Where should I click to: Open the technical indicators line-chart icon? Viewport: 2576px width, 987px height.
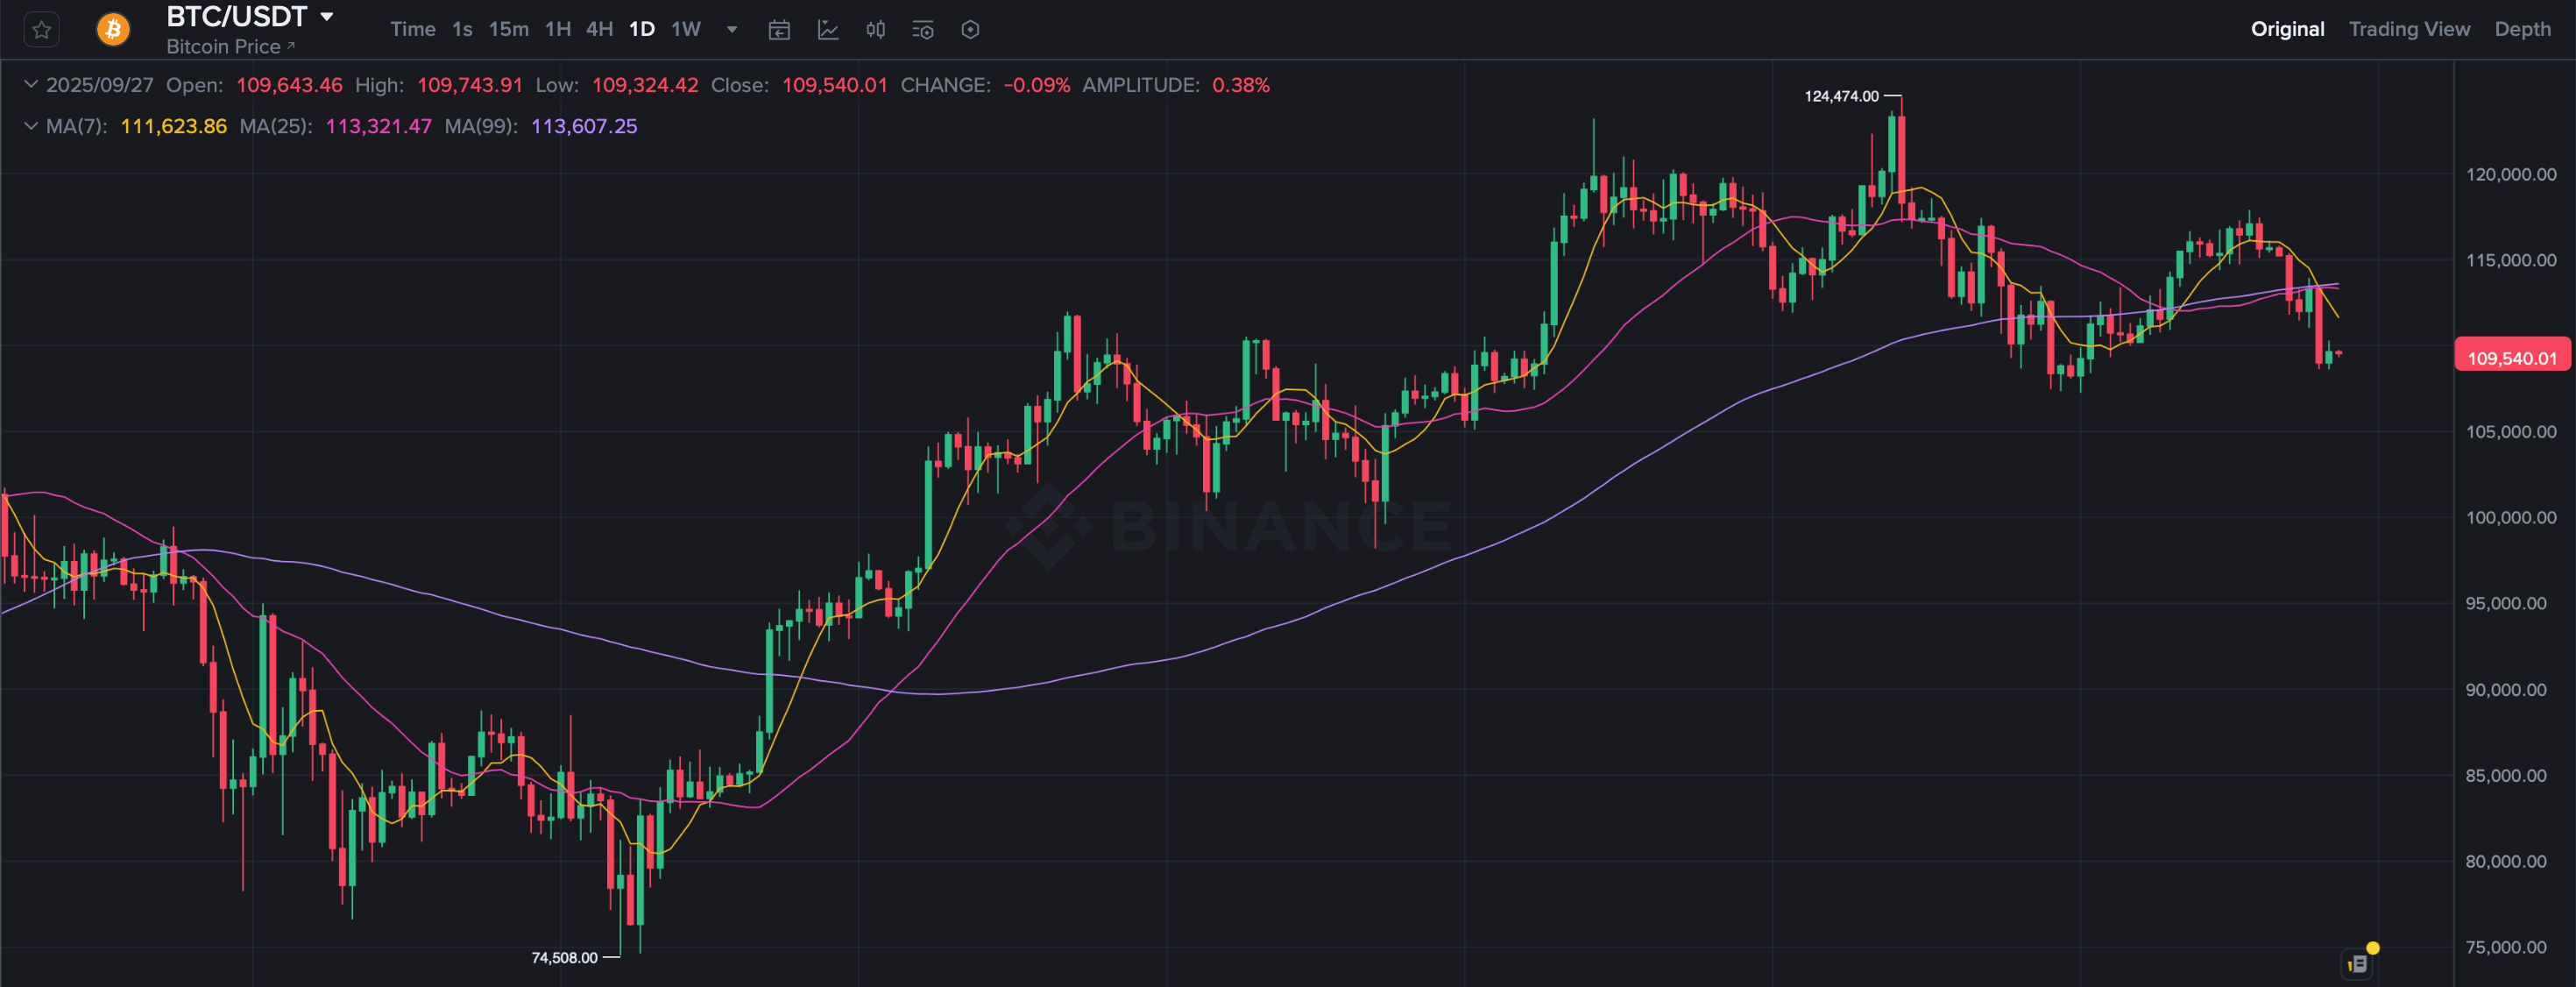coord(828,30)
